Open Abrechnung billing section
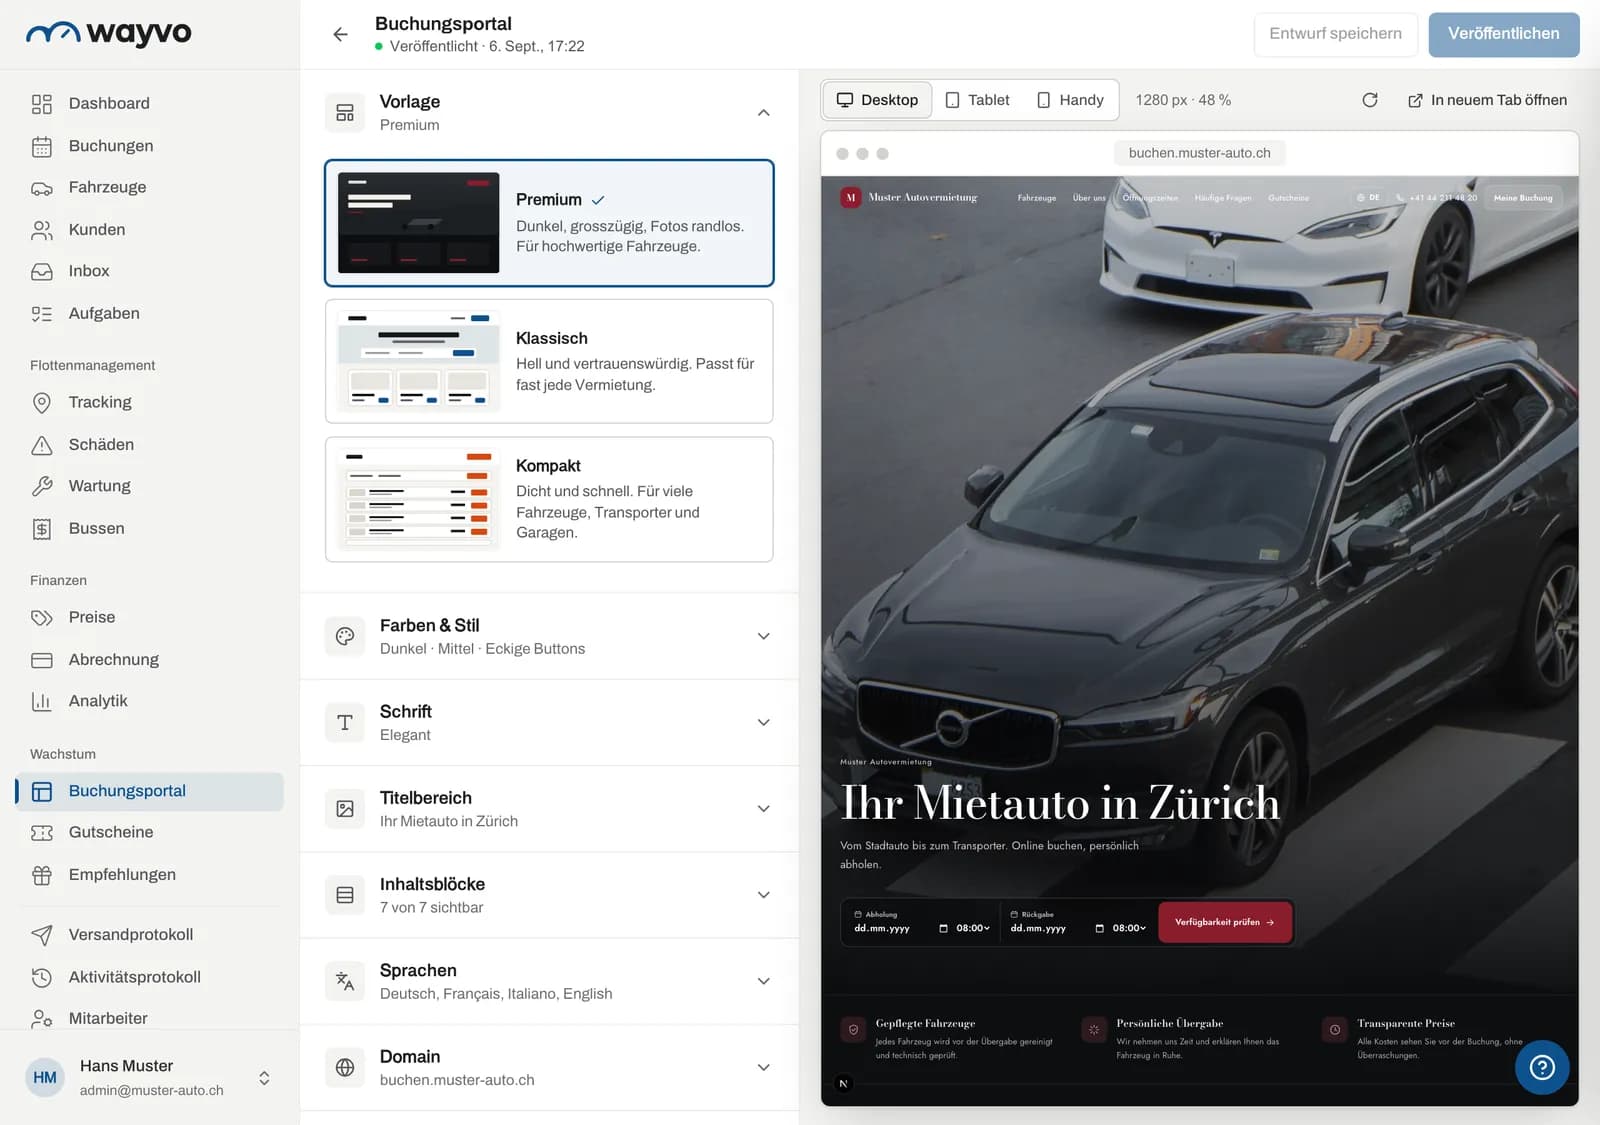 pos(150,660)
